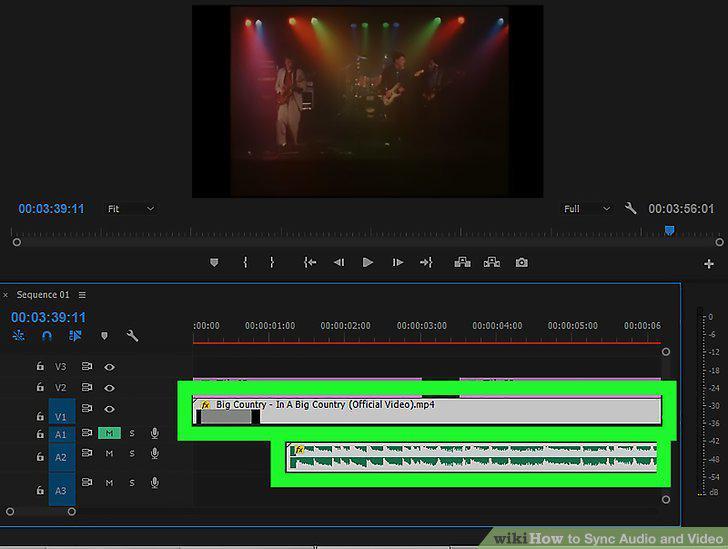
Task: Enable voice-over record on A2
Action: tap(155, 453)
